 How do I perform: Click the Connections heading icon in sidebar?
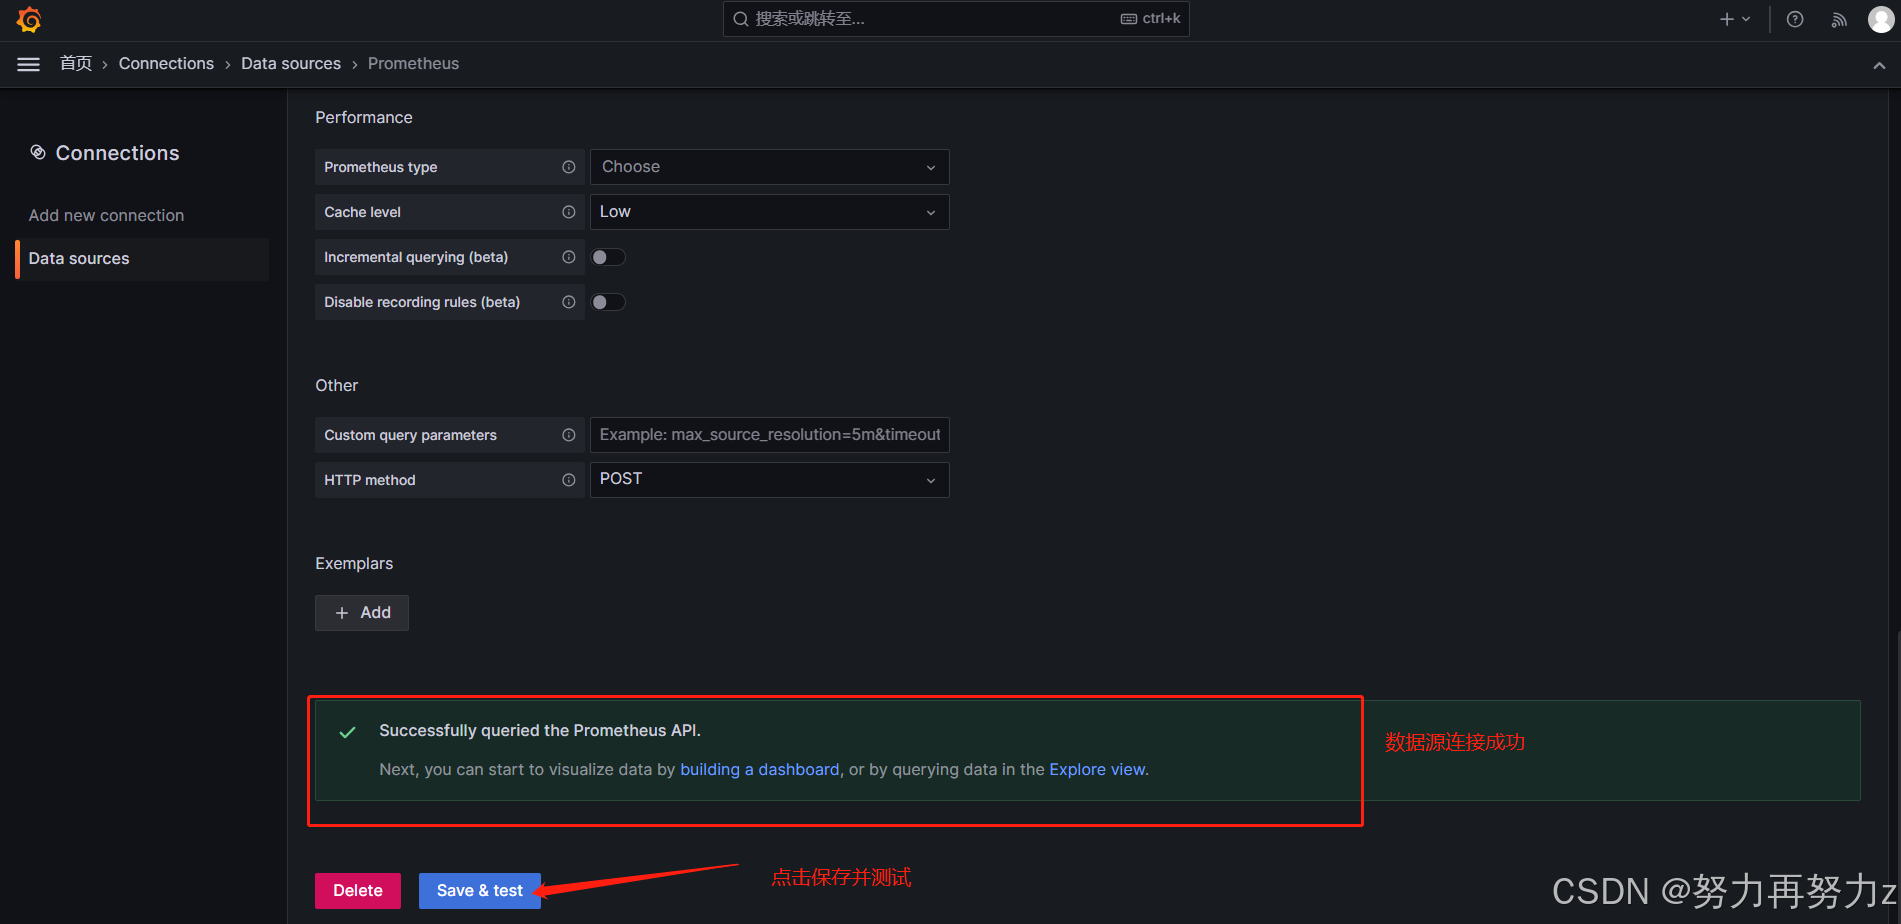(x=38, y=152)
